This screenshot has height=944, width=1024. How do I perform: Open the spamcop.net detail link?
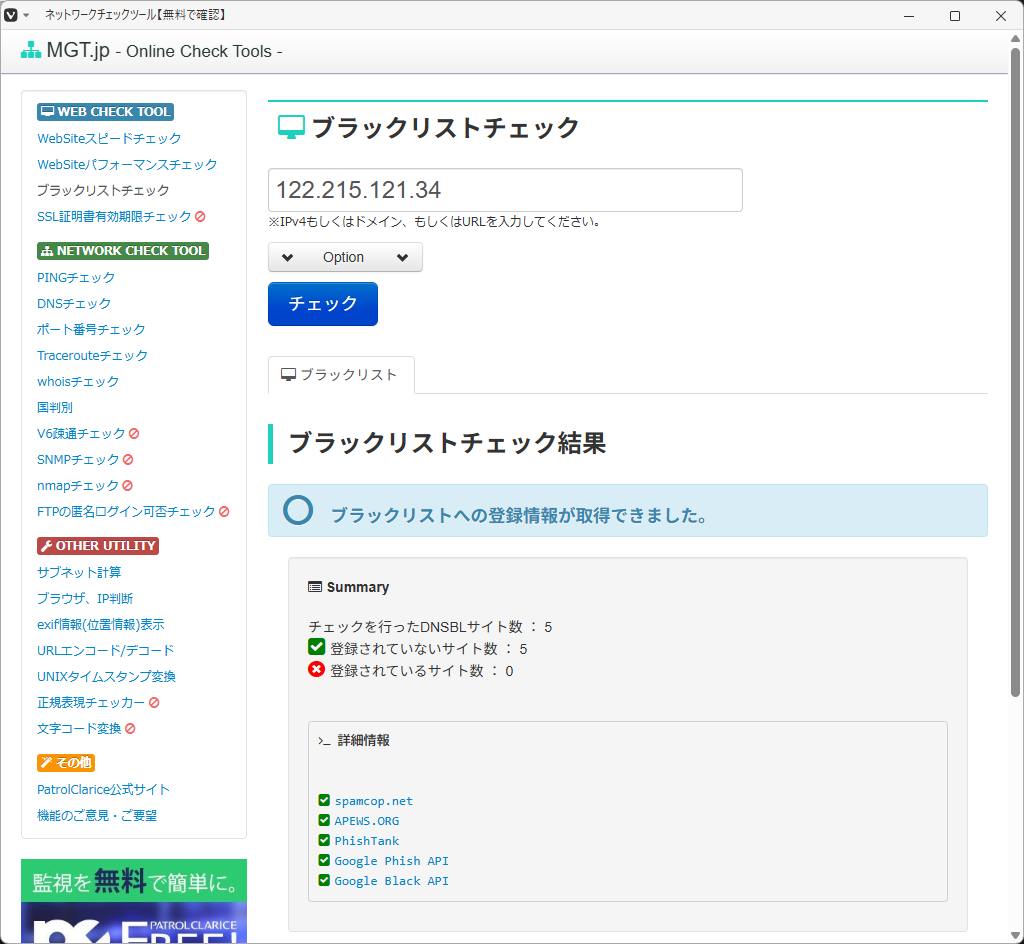point(374,801)
